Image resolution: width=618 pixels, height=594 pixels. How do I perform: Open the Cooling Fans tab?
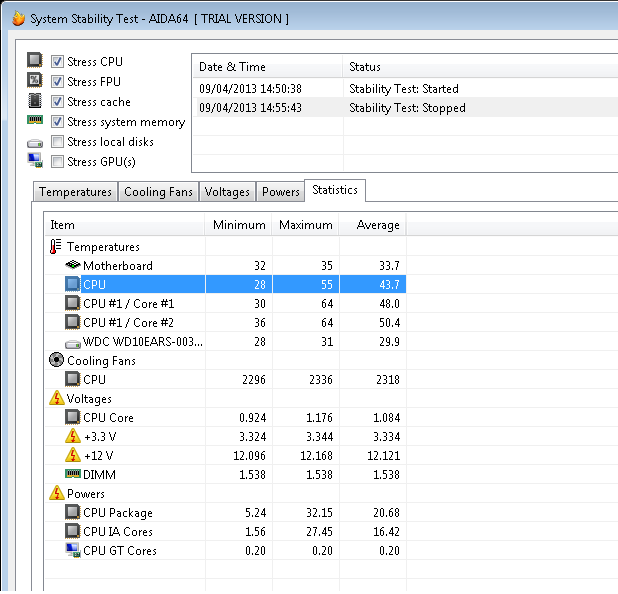pyautogui.click(x=158, y=192)
